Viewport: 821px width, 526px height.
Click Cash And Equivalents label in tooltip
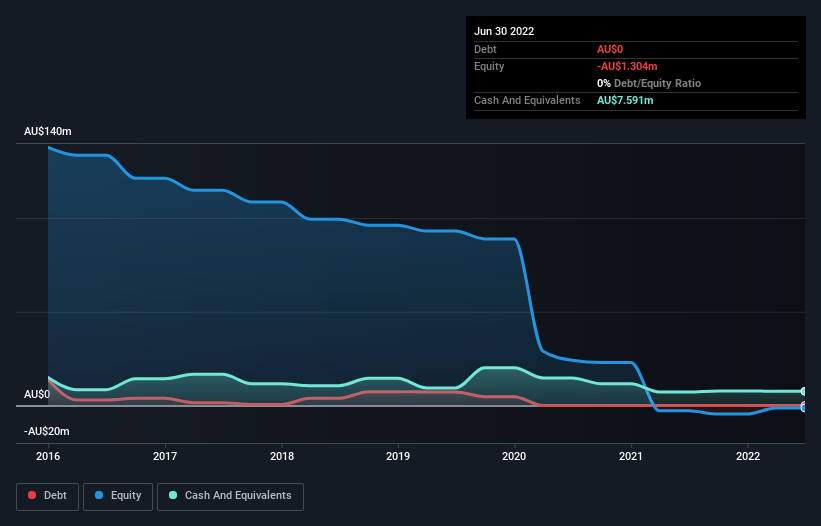pos(527,100)
